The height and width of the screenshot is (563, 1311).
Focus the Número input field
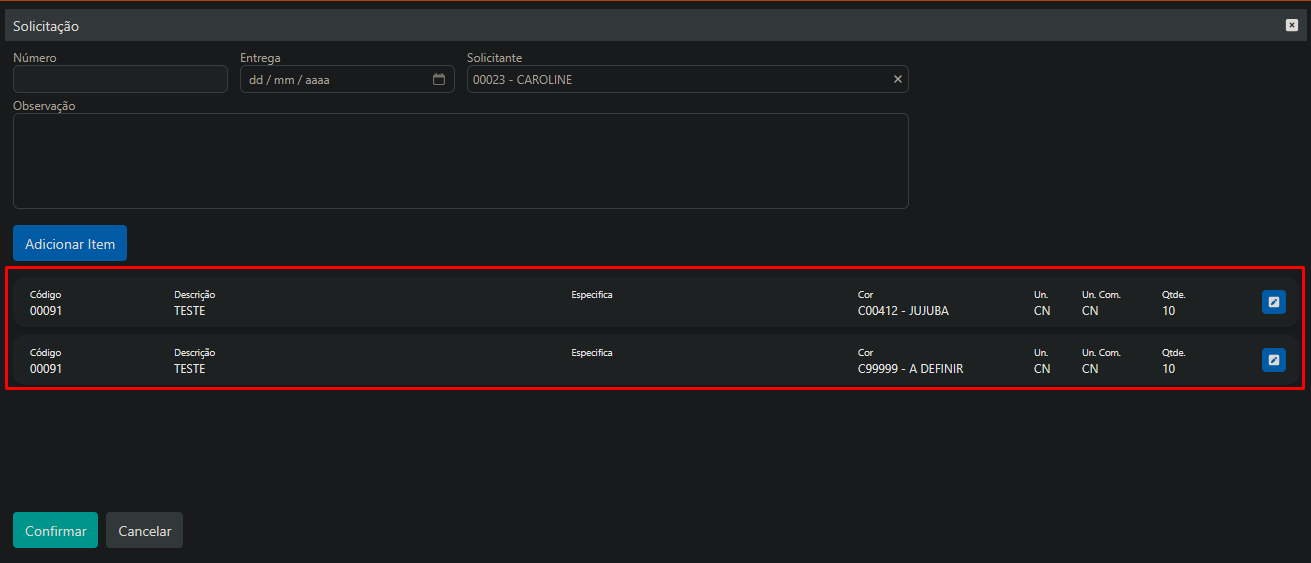(x=120, y=80)
